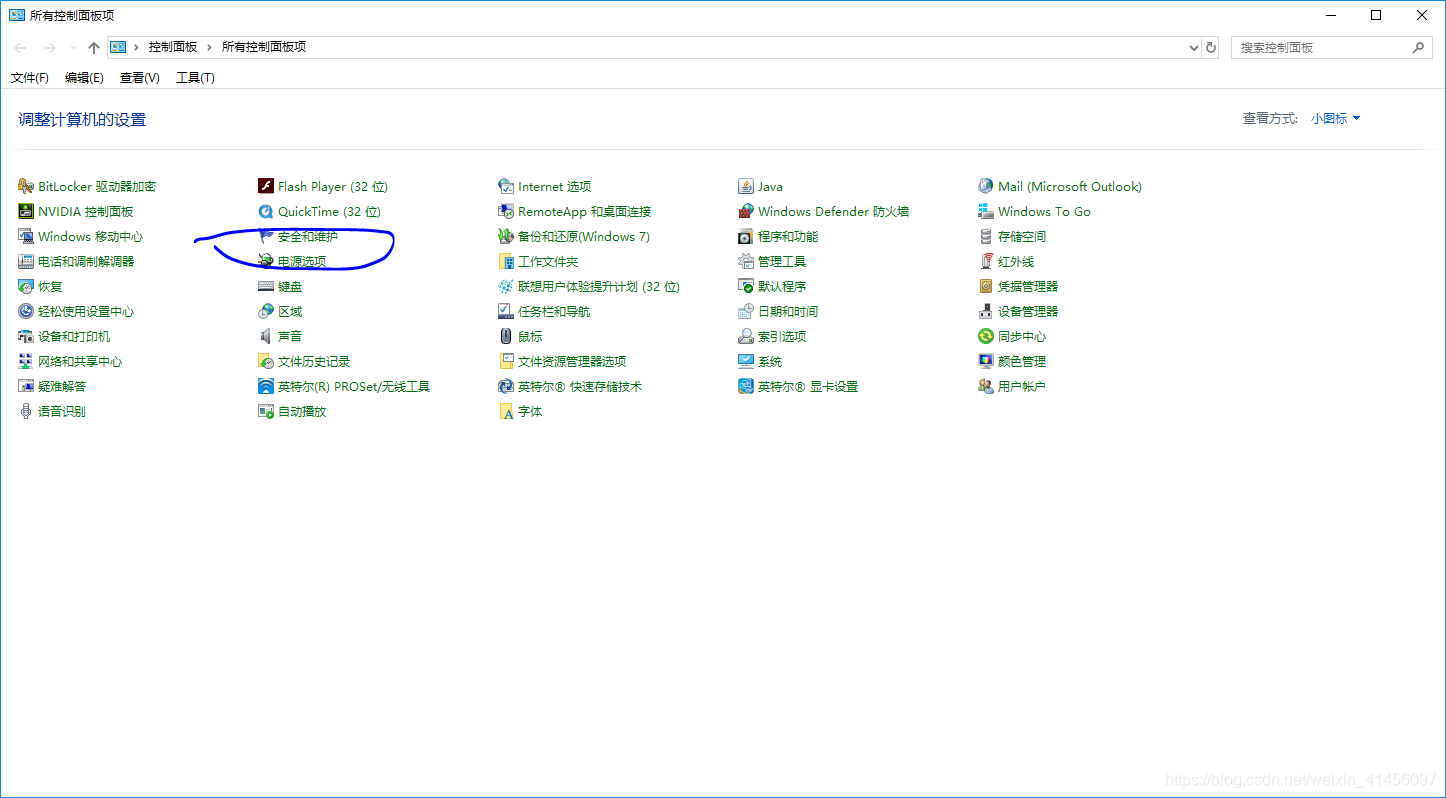Image resolution: width=1446 pixels, height=798 pixels.
Task: Open 索引选项 link
Action: 782,336
